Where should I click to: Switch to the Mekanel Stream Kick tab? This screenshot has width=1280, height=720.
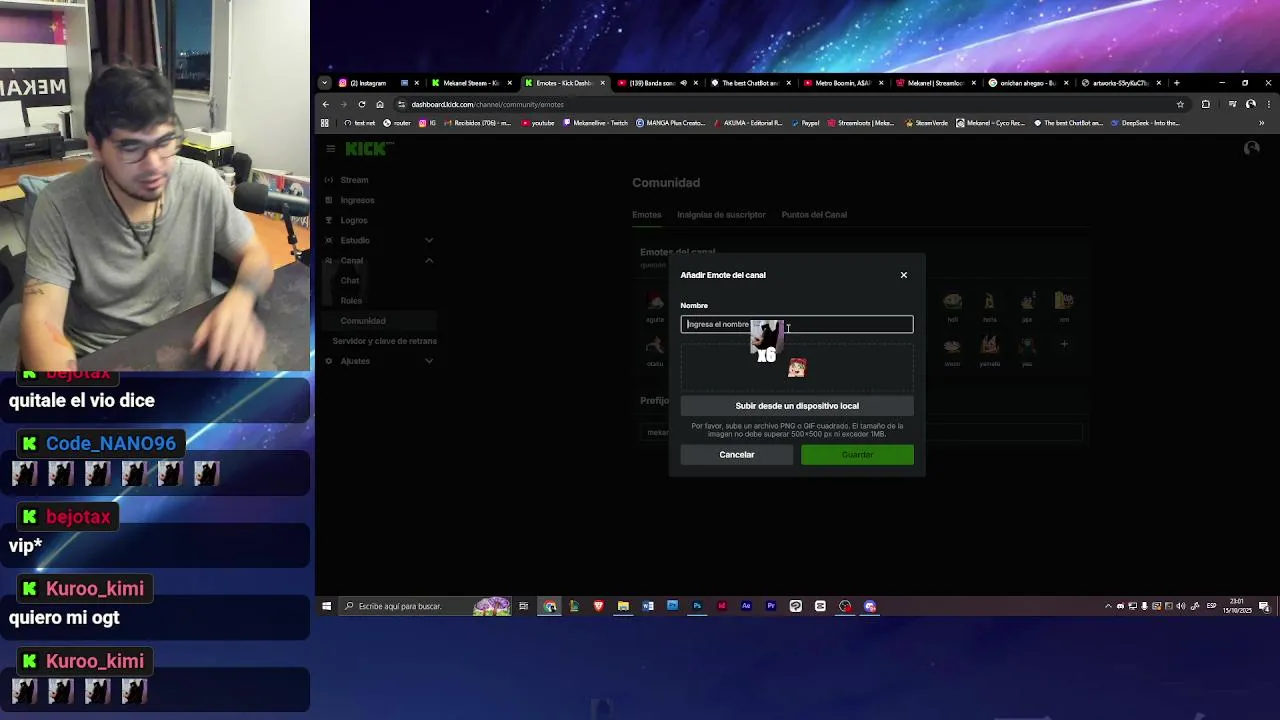pos(471,83)
